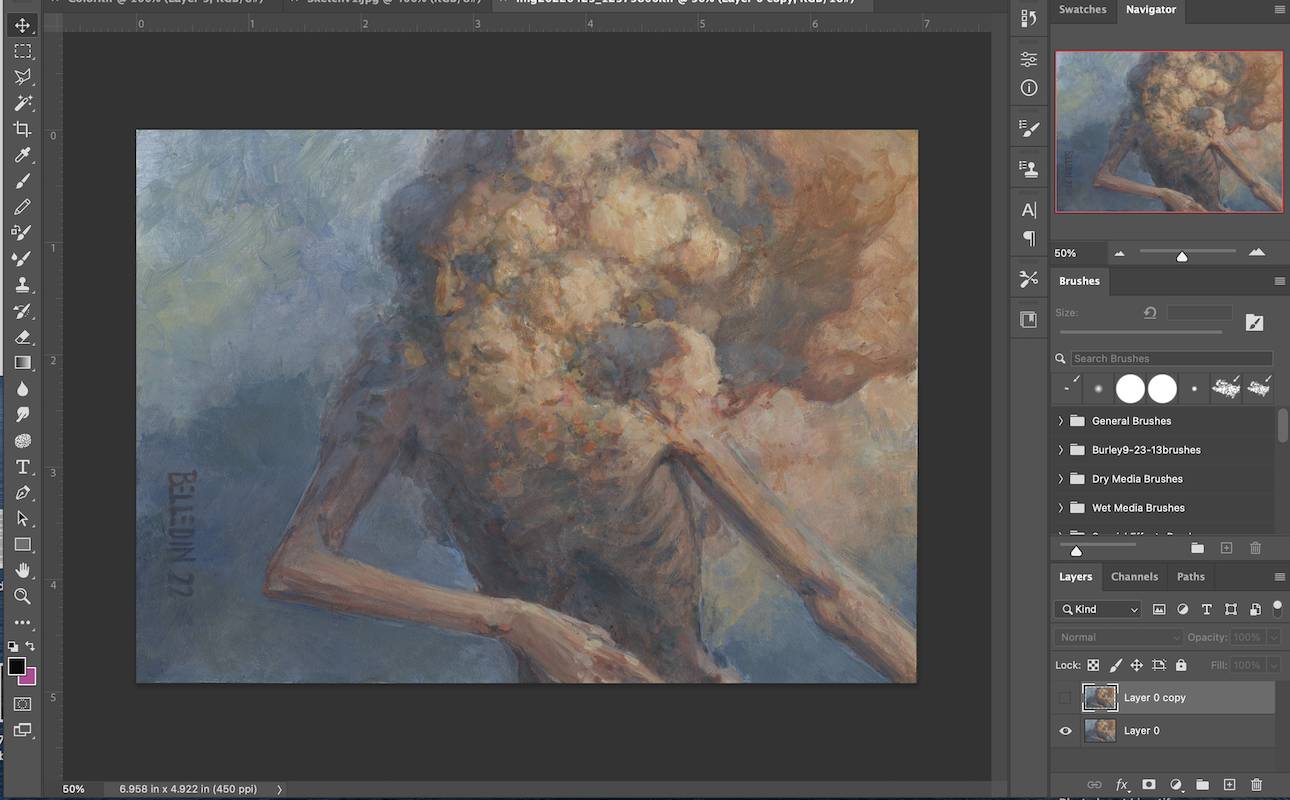1290x800 pixels.
Task: Create new adjustment layer
Action: [x=1176, y=785]
